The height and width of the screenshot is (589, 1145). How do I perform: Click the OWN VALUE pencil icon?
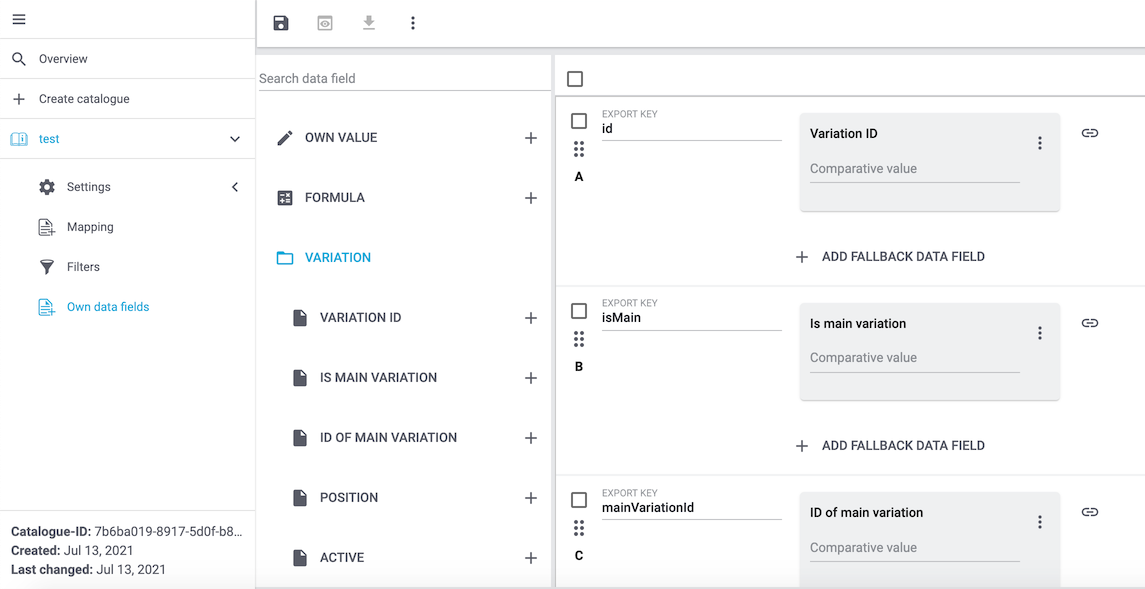(285, 138)
